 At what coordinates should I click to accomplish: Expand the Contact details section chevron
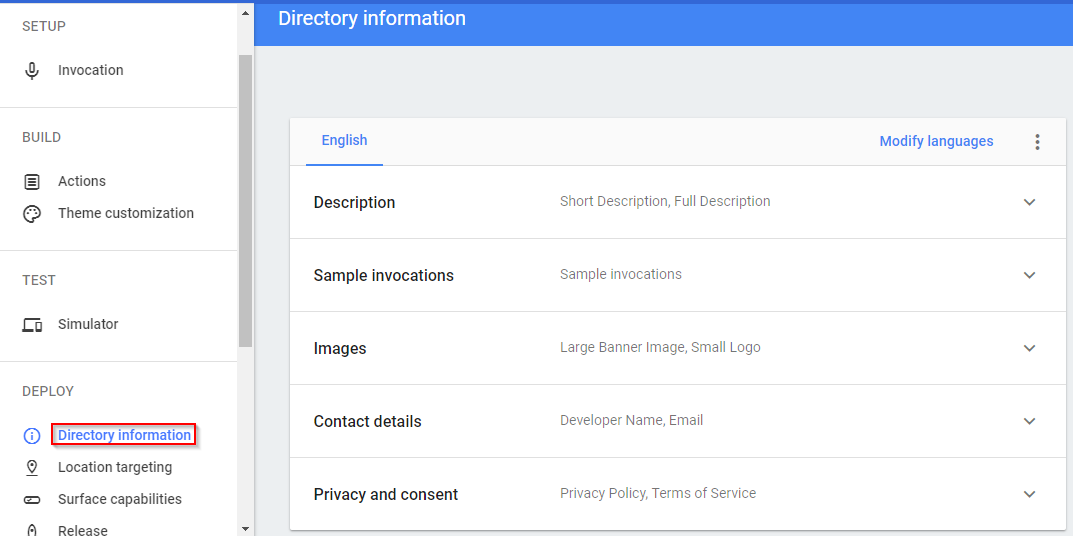click(1029, 421)
